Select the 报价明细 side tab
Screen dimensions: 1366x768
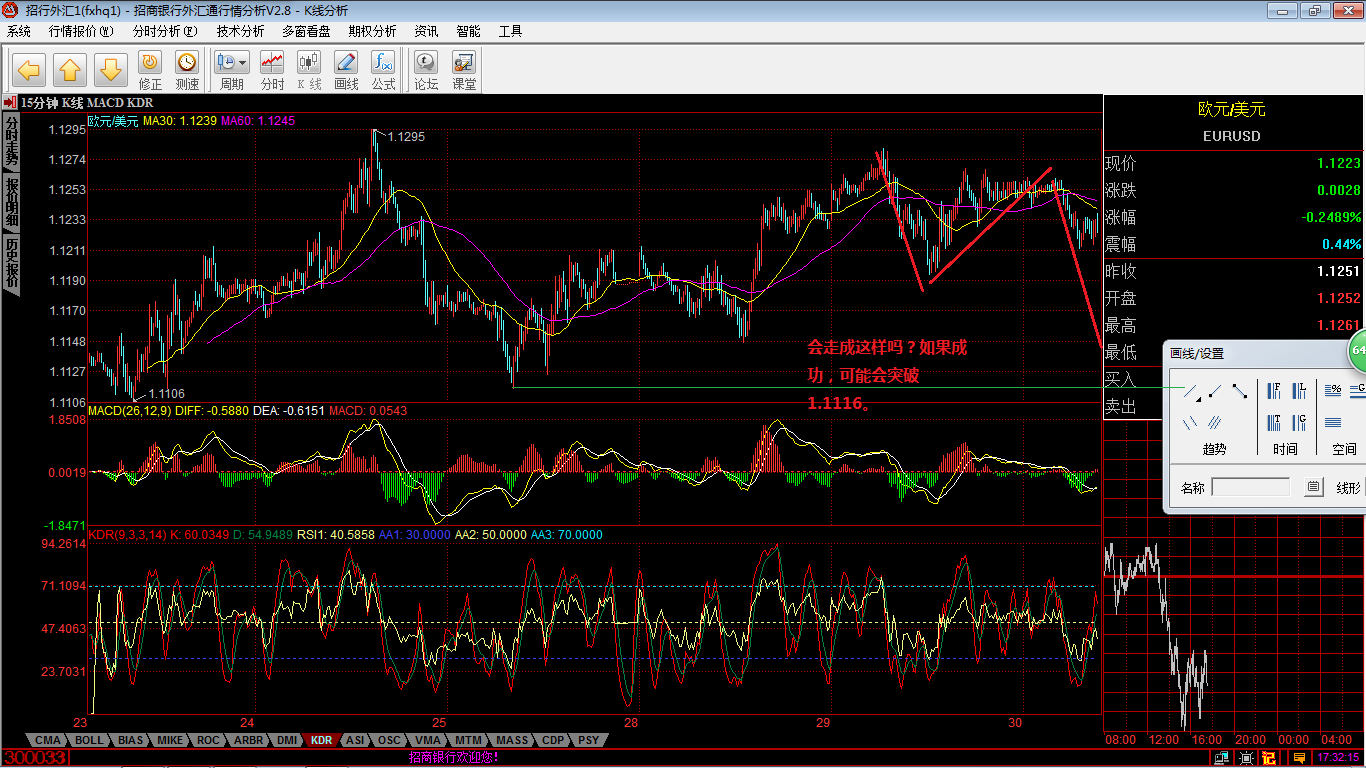(x=11, y=202)
